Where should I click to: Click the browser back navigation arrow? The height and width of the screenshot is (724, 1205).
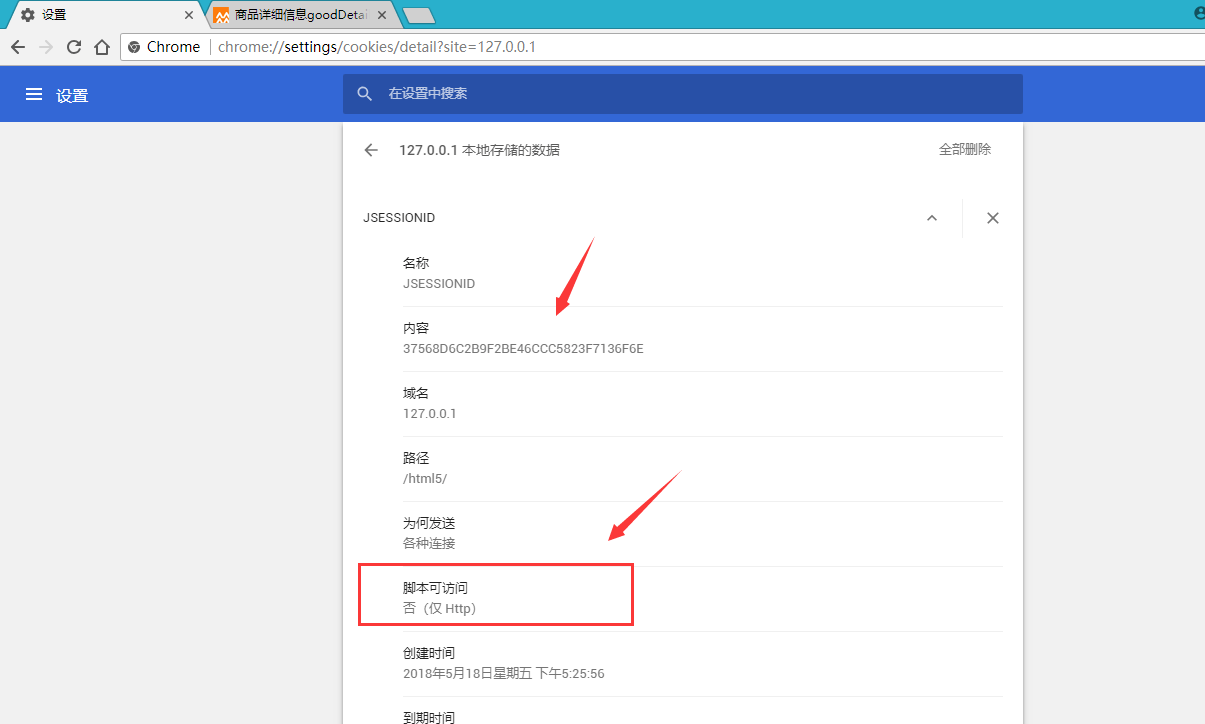(x=17, y=46)
